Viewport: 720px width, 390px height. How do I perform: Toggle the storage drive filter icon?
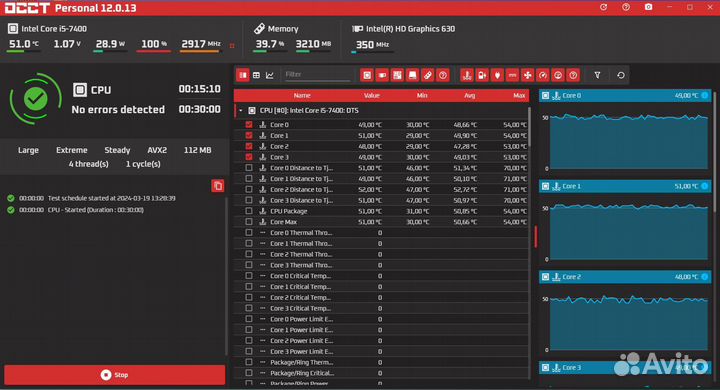(412, 75)
